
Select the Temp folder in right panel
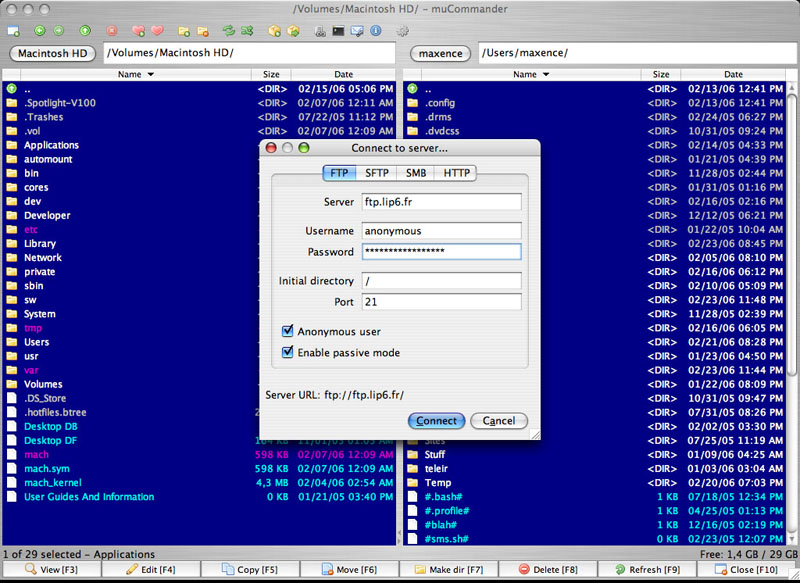tap(594, 483)
